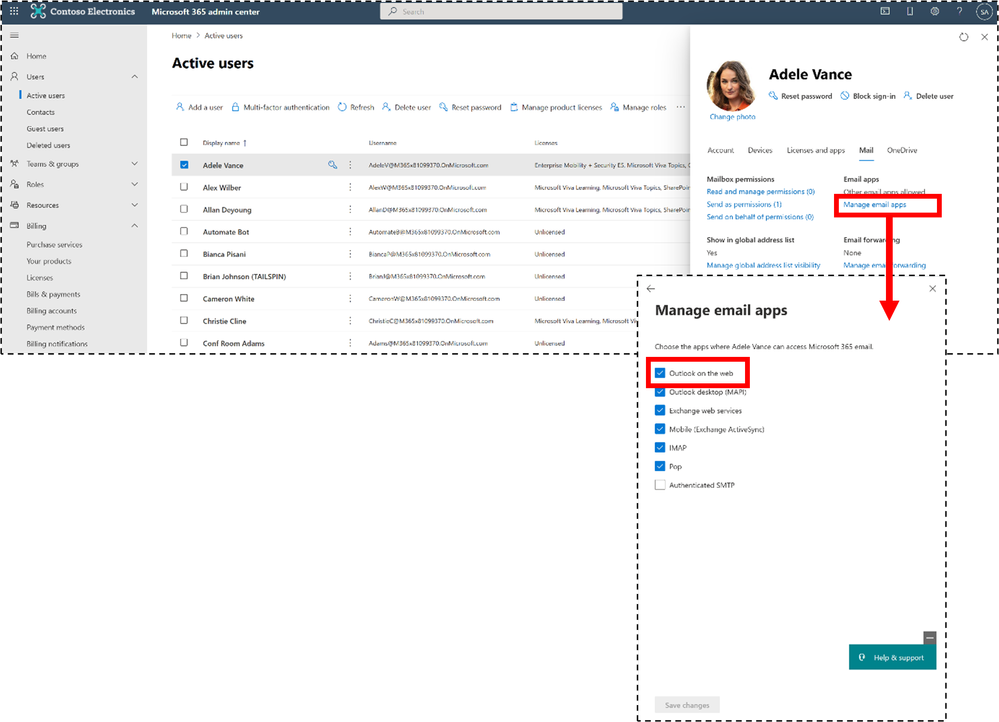Open more actions for Conf Room Adams row

point(350,343)
